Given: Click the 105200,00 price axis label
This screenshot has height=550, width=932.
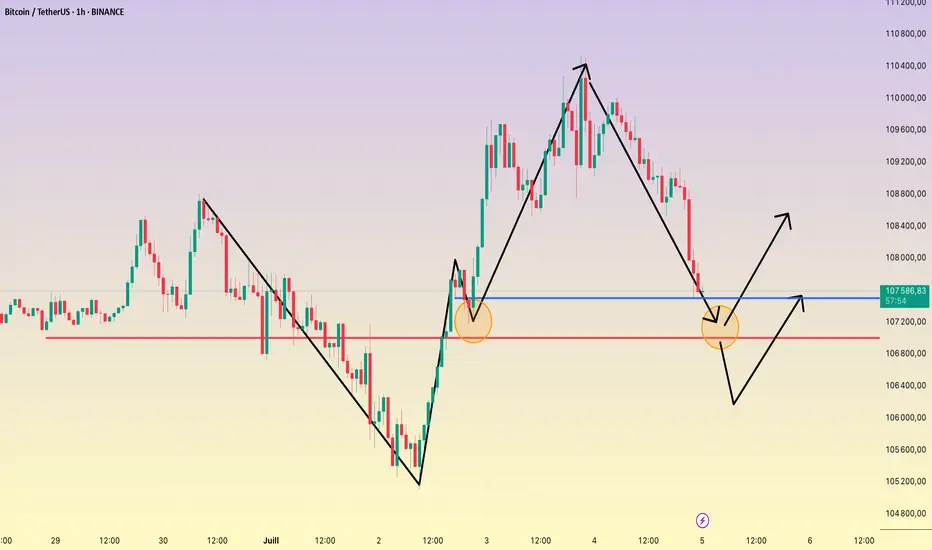Looking at the screenshot, I should click(x=905, y=482).
